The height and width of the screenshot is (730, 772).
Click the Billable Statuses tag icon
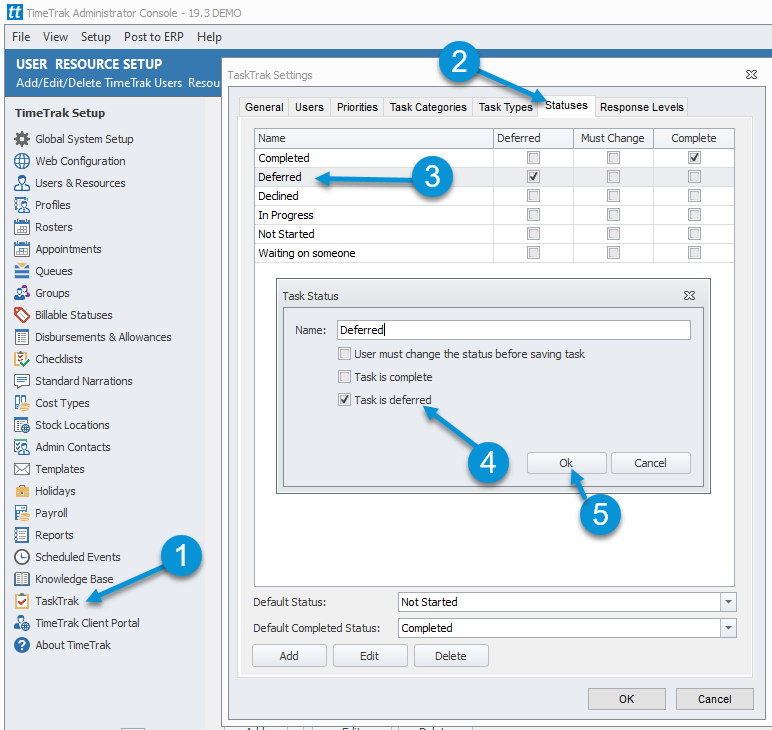[22, 315]
